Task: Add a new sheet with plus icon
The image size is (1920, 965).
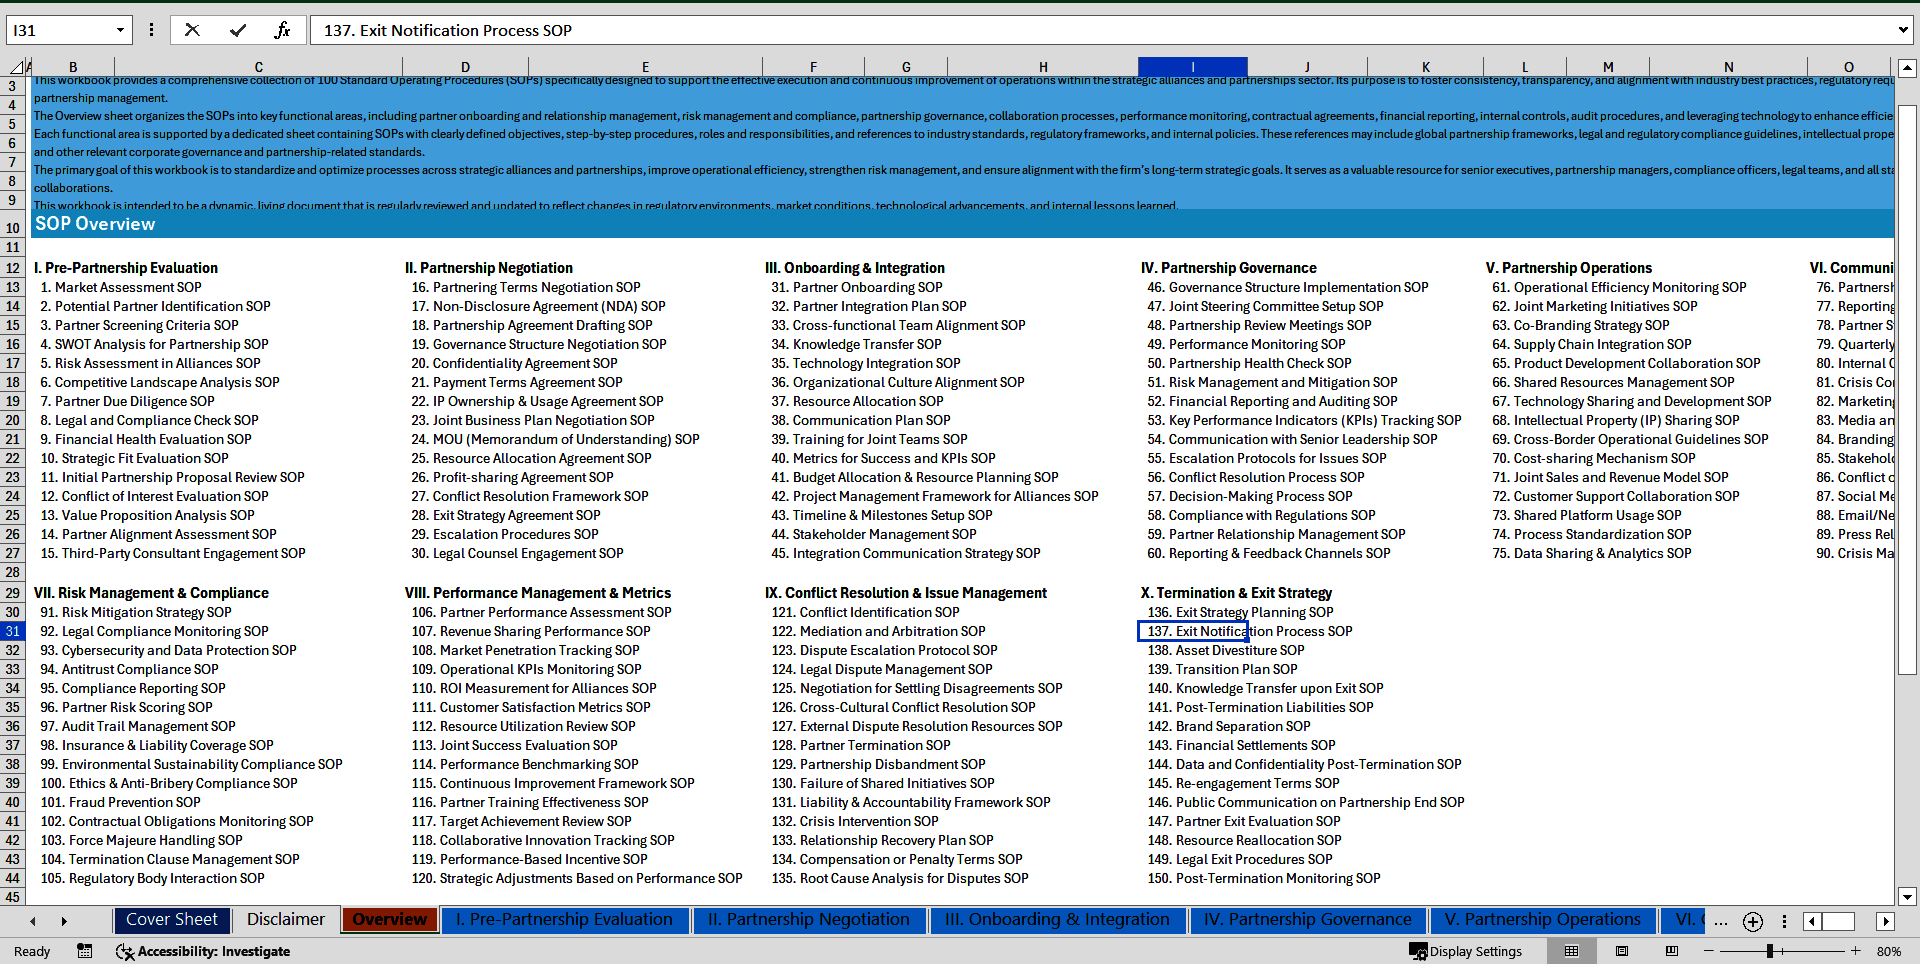Action: (1752, 921)
